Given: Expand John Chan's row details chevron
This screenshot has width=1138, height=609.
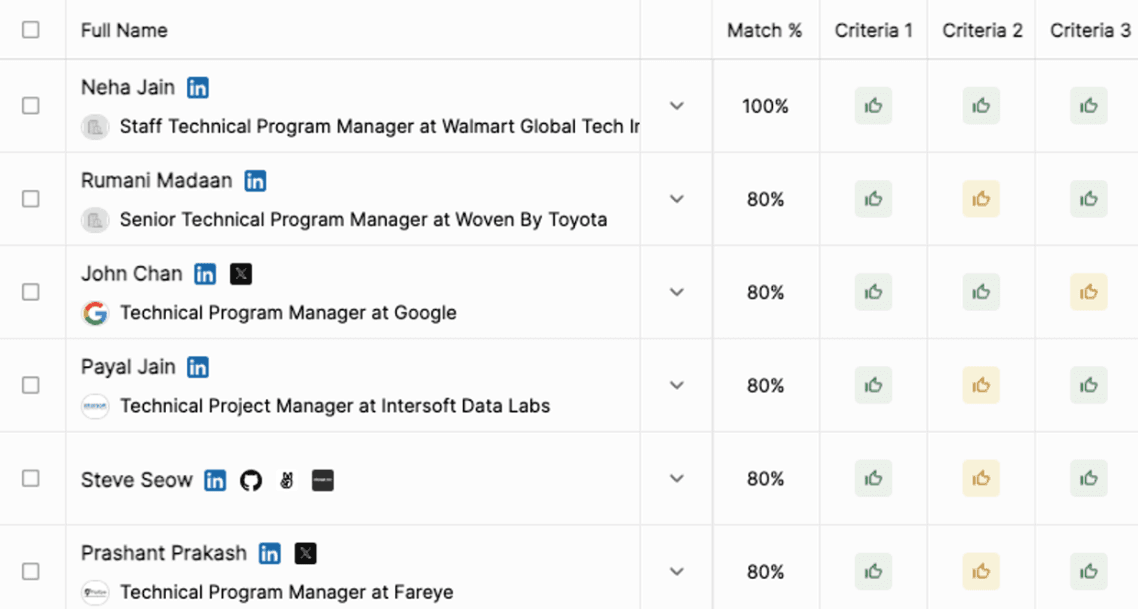Looking at the screenshot, I should (677, 292).
